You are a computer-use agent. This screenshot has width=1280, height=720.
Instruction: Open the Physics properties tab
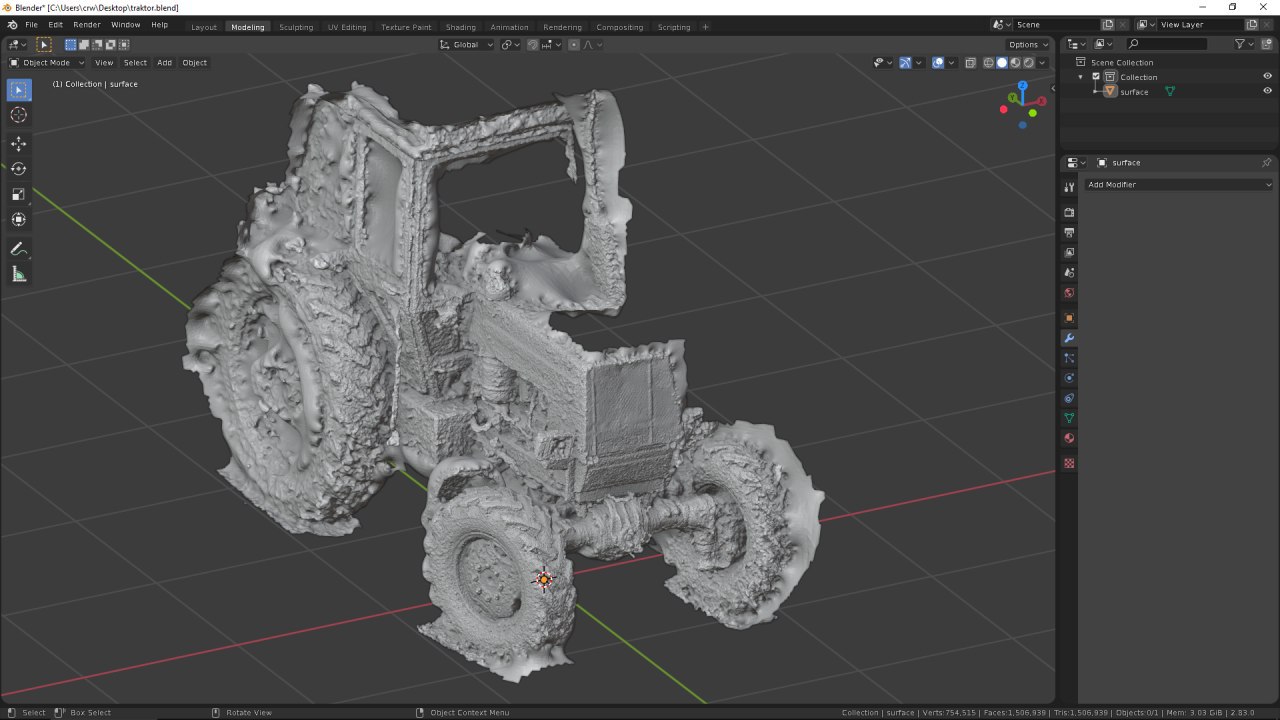[1069, 378]
